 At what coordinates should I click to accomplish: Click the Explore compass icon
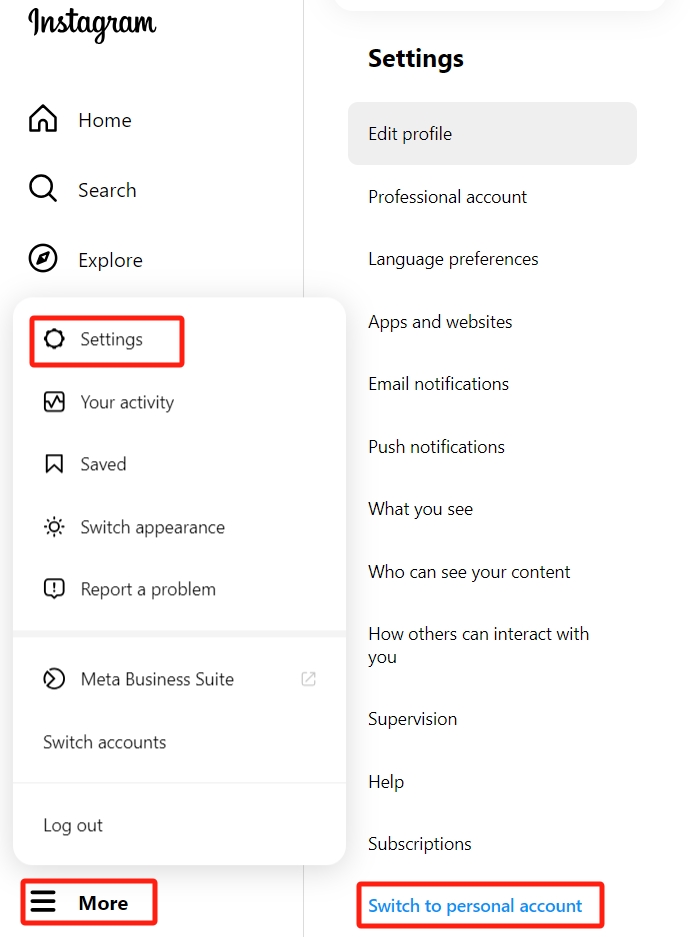pyautogui.click(x=43, y=259)
